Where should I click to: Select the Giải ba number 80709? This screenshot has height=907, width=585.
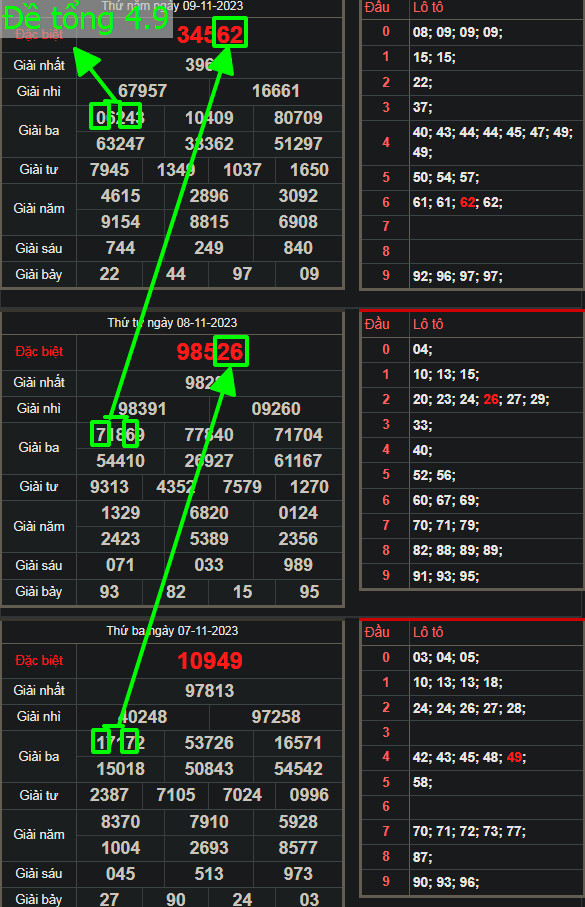(x=298, y=118)
